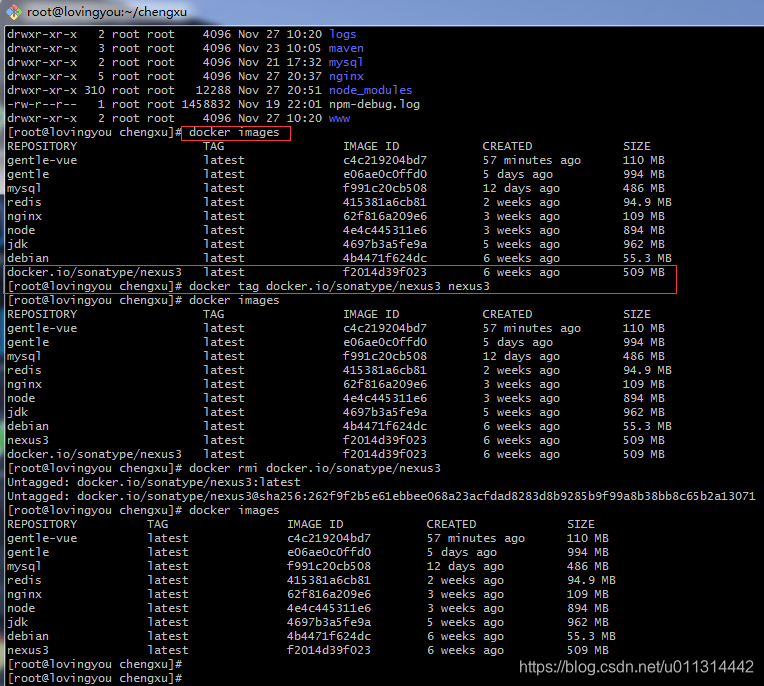Click the first 'docker images' command boxed in red

tap(234, 133)
